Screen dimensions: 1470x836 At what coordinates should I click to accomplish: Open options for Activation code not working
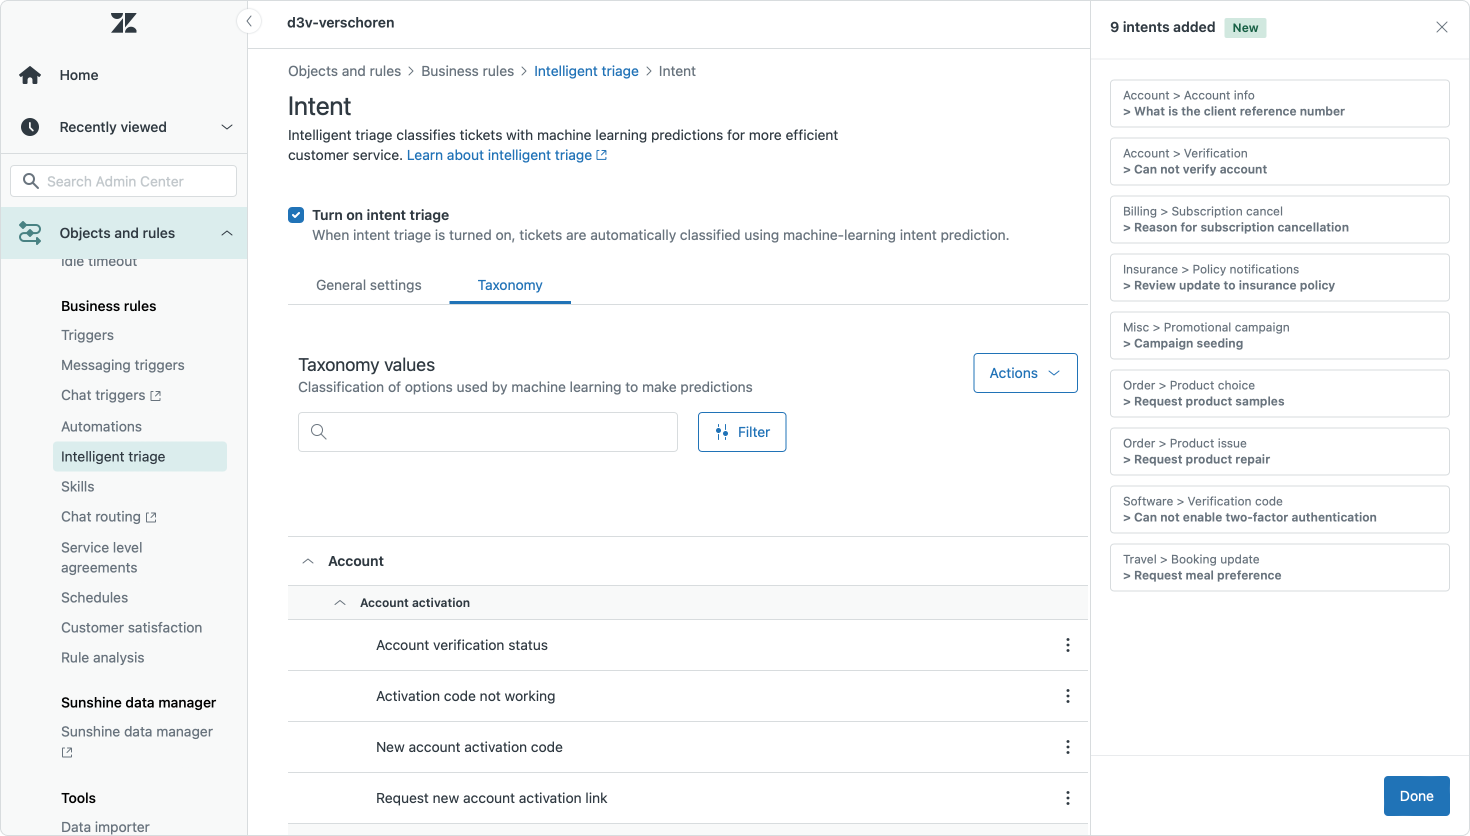click(x=1068, y=696)
